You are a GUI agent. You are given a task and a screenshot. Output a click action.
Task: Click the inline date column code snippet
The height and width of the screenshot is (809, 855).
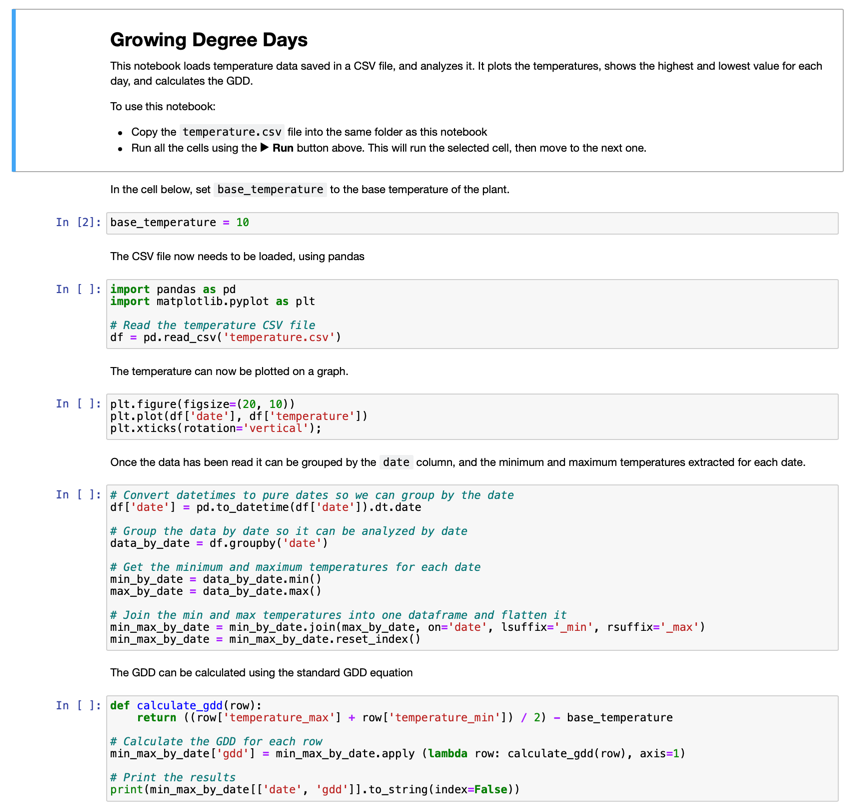click(x=395, y=462)
